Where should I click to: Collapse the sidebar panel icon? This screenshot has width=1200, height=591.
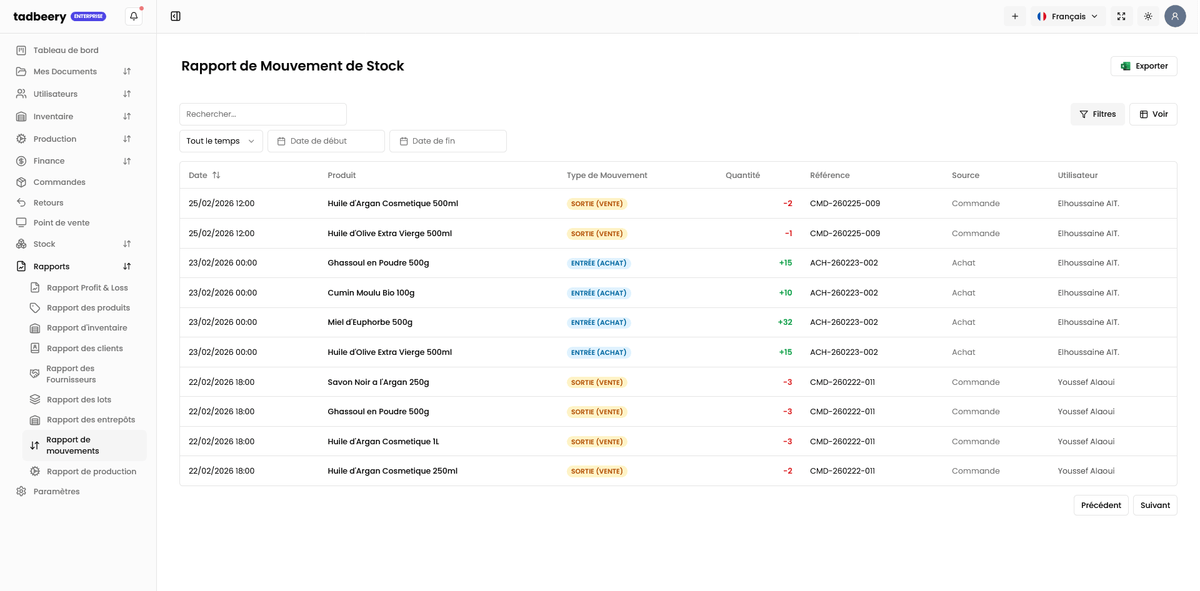coord(176,16)
